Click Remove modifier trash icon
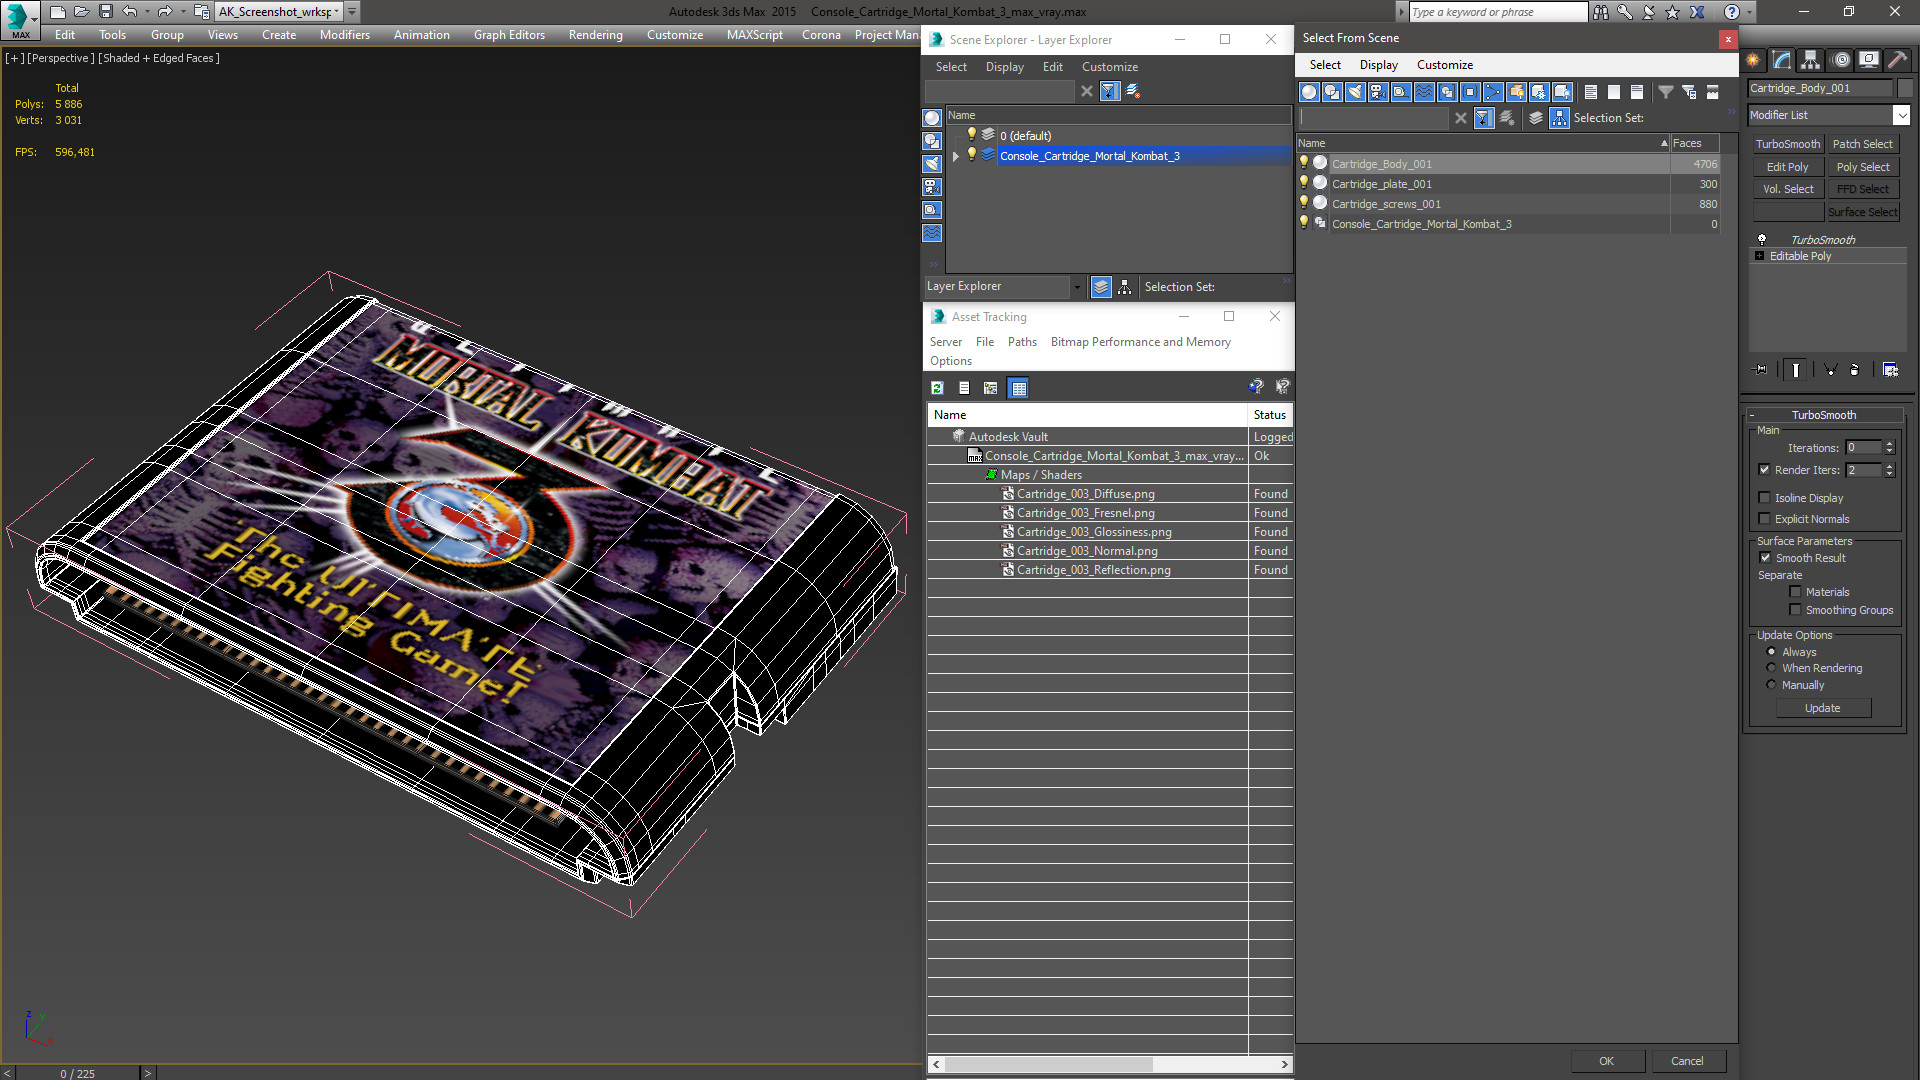1920x1080 pixels. tap(1855, 370)
